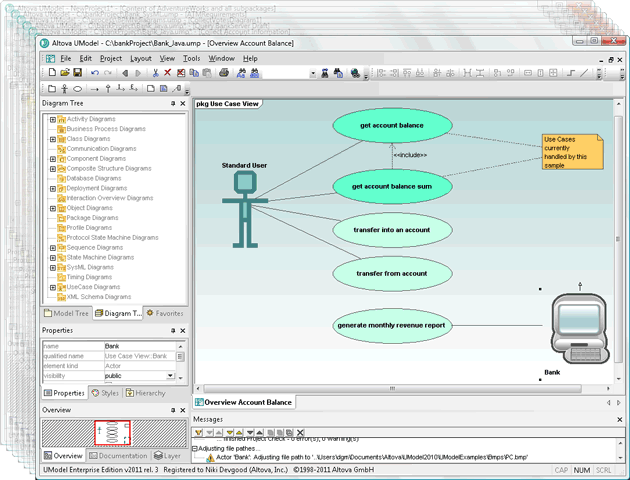This screenshot has height=480, width=630.
Task: Close the Properties panel
Action: click(183, 331)
